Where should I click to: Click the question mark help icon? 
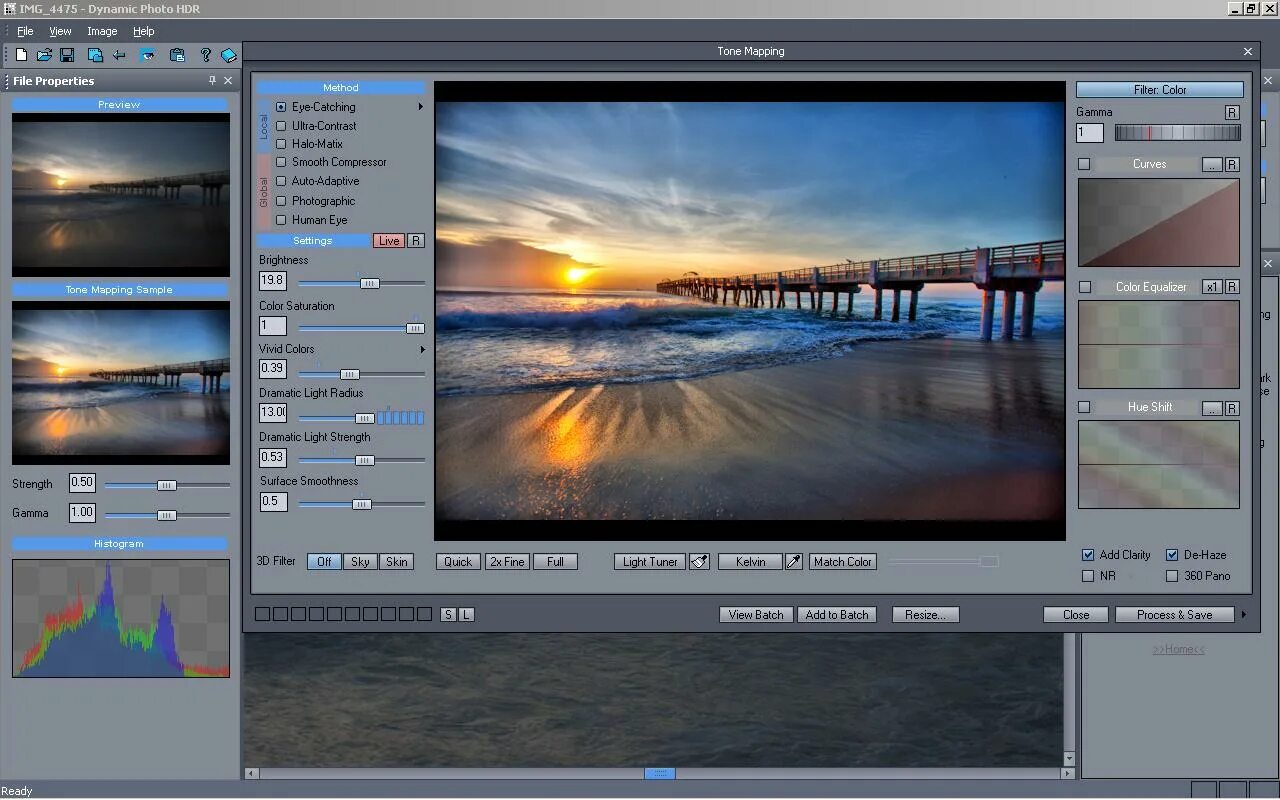click(205, 55)
